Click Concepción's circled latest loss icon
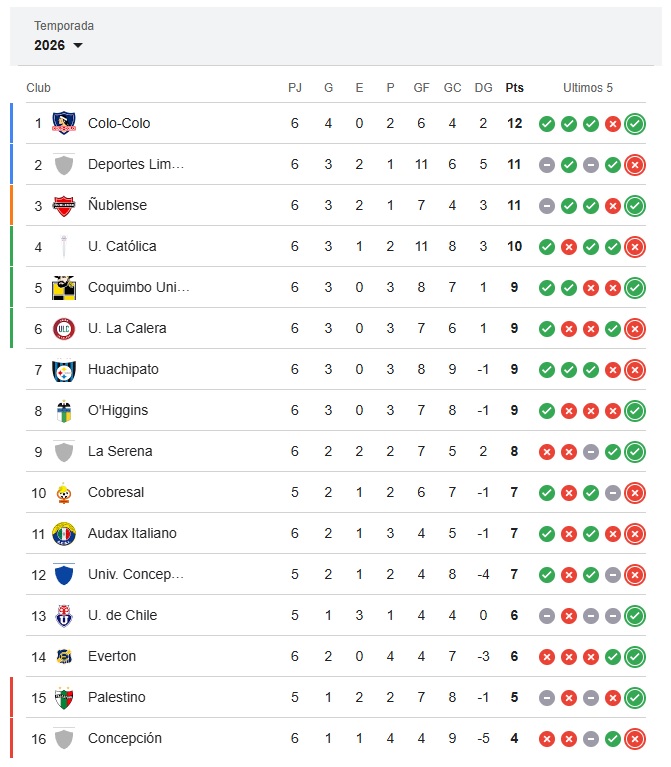Viewport: 671px width, 767px height. tap(635, 739)
